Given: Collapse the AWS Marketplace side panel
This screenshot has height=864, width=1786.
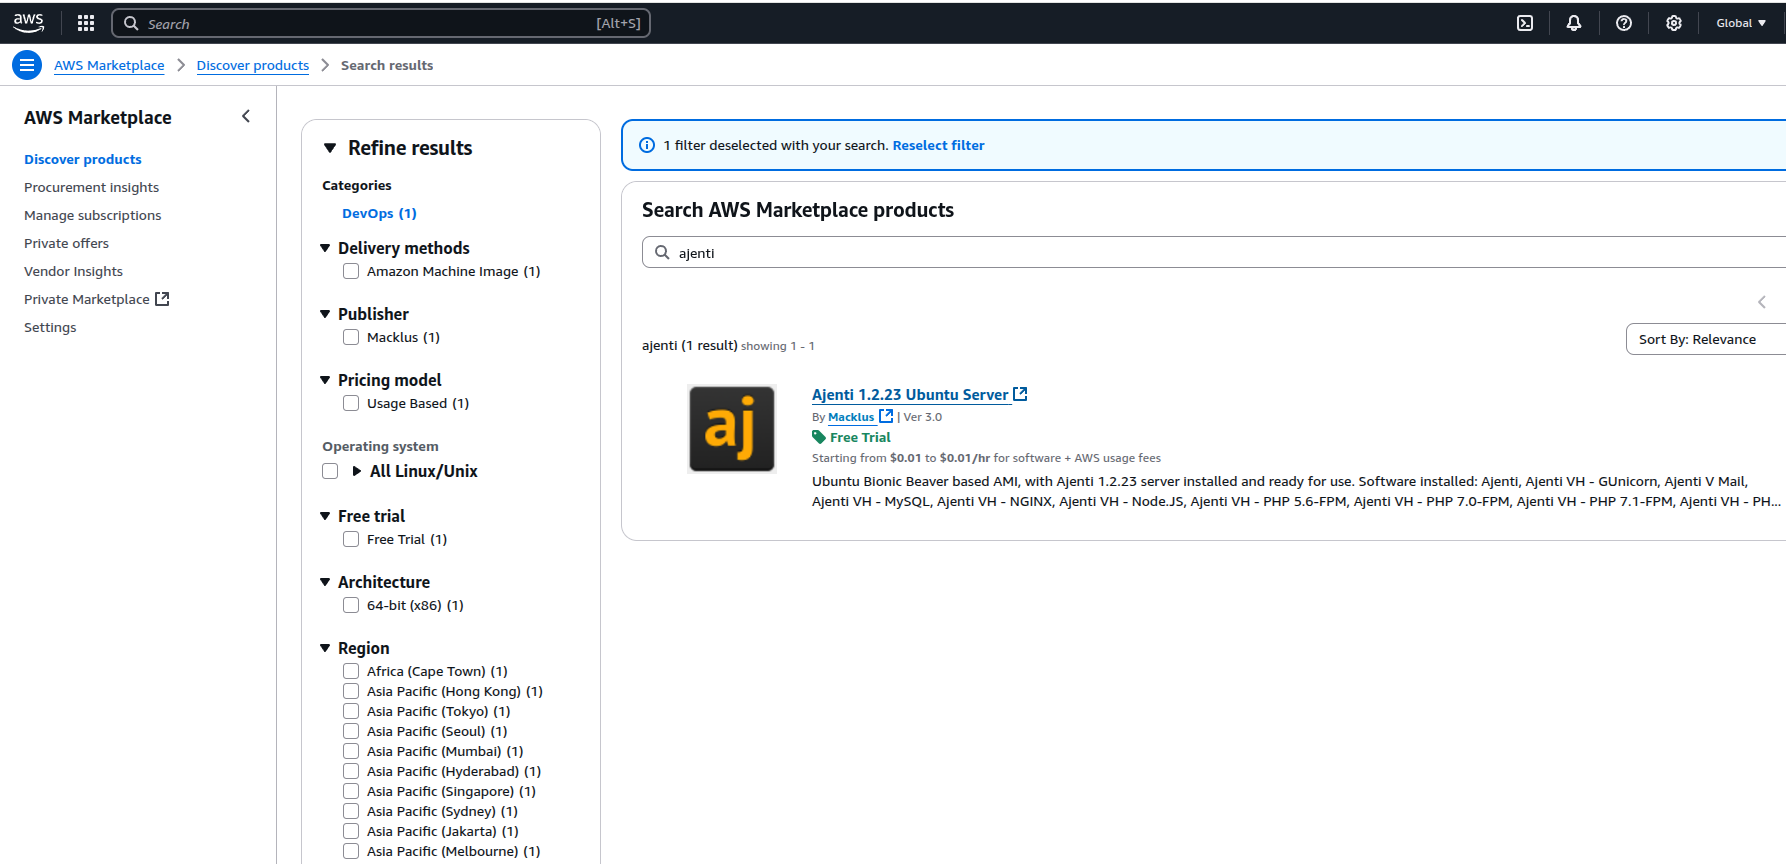Looking at the screenshot, I should coord(246,117).
